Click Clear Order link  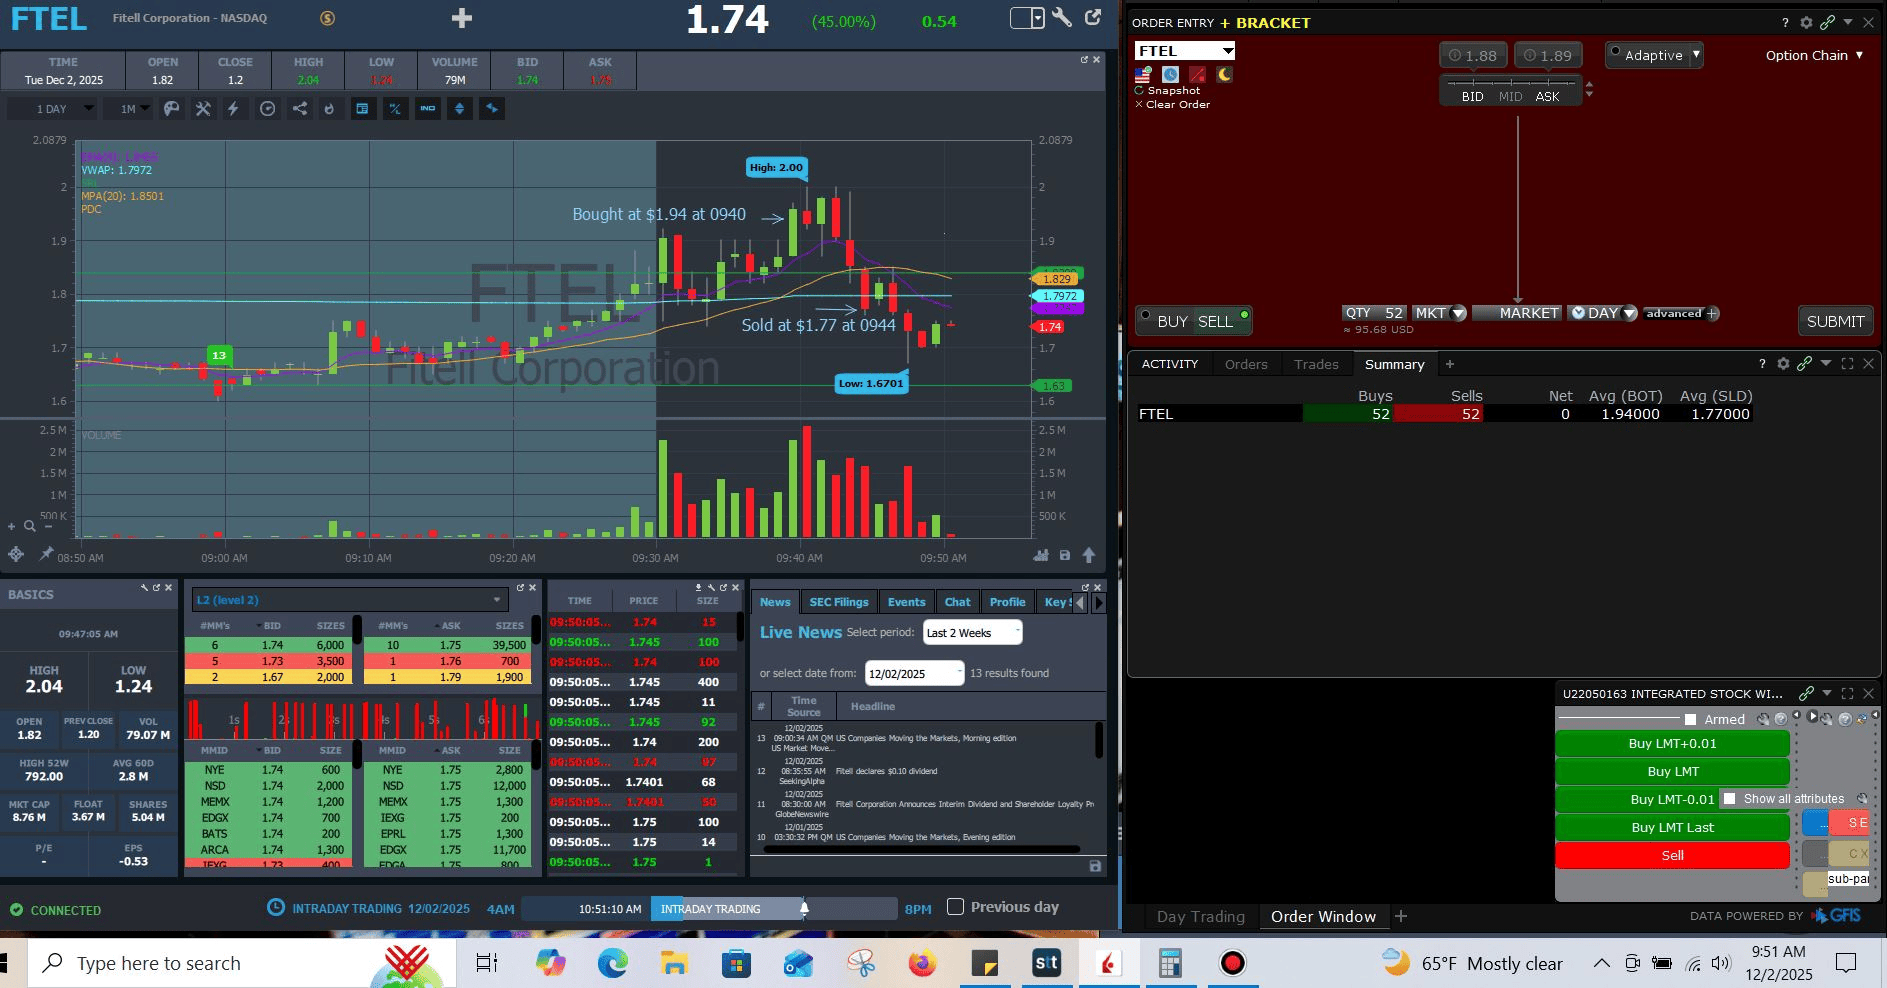(1172, 104)
